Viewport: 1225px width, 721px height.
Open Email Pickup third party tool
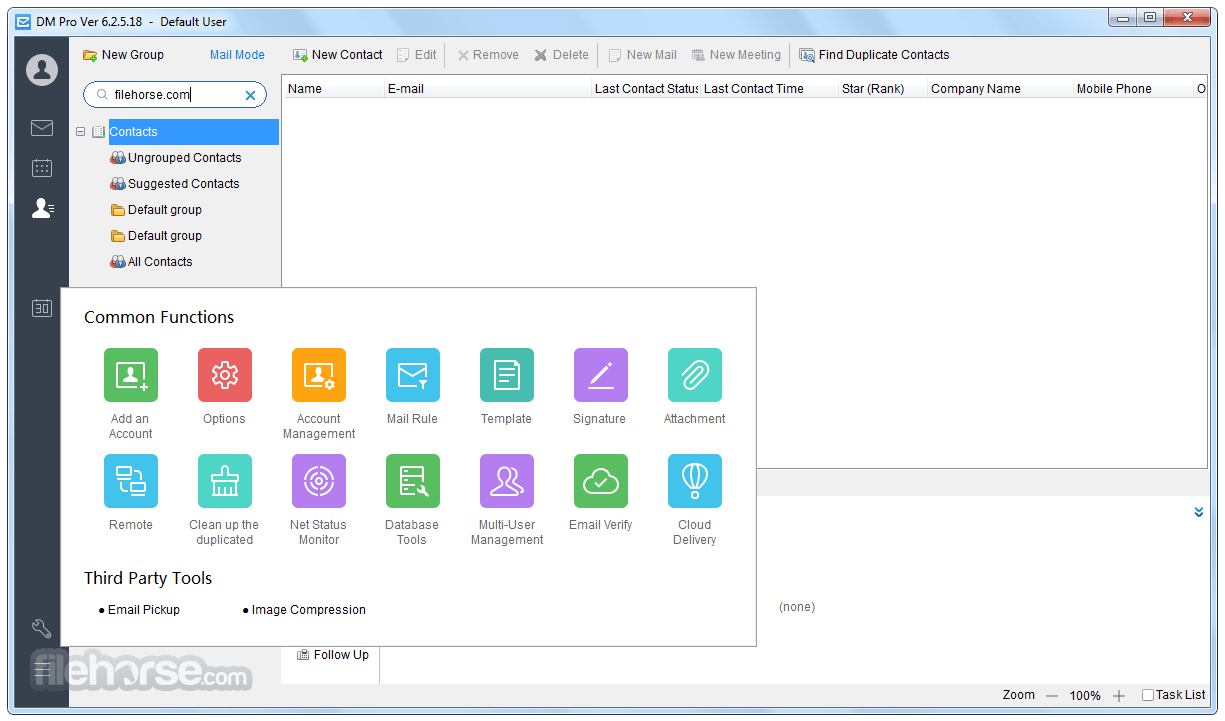144,610
